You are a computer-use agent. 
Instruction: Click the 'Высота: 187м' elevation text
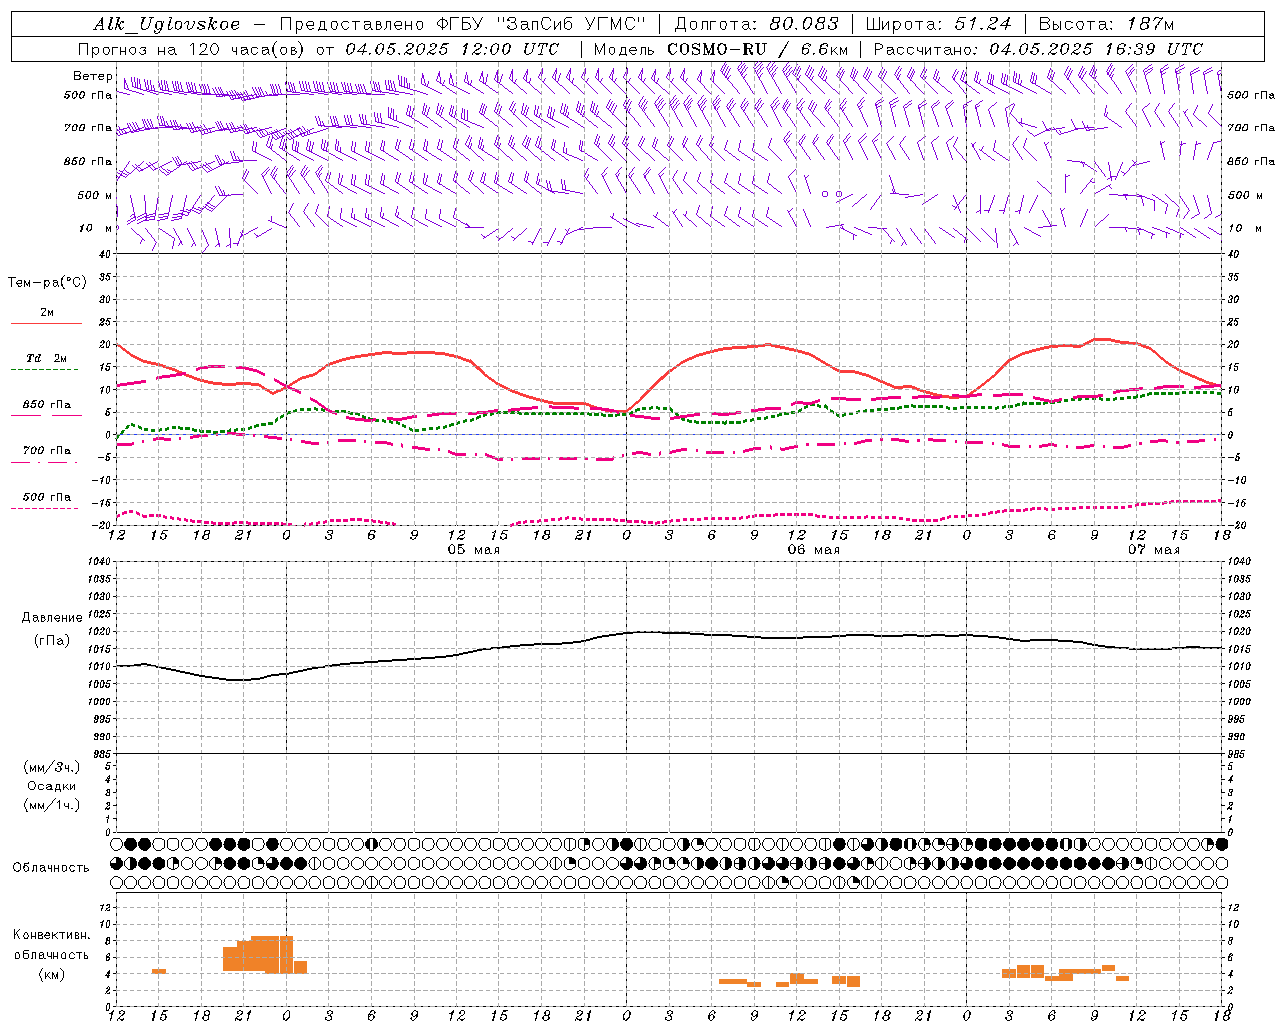pyautogui.click(x=1106, y=24)
